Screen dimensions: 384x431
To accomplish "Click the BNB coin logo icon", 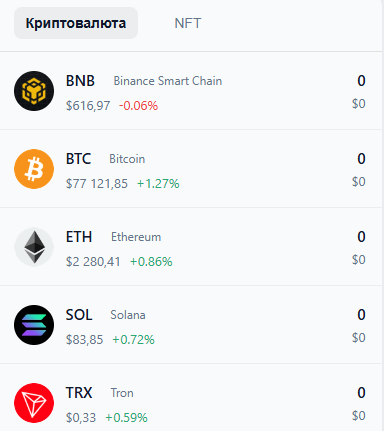I will coord(34,91).
